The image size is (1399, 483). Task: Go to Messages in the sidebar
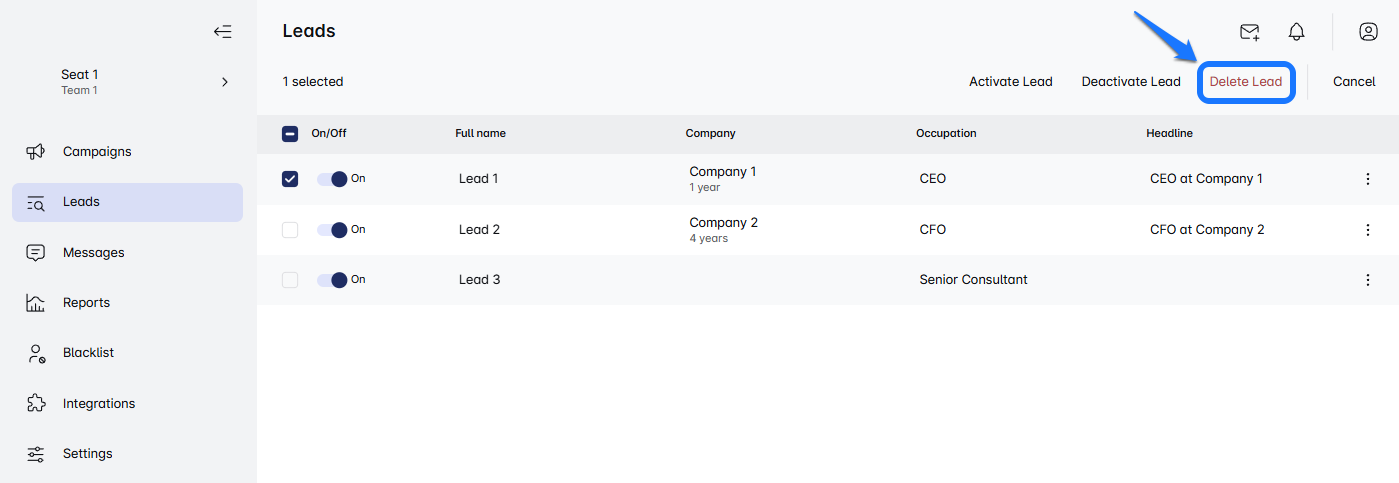click(93, 253)
